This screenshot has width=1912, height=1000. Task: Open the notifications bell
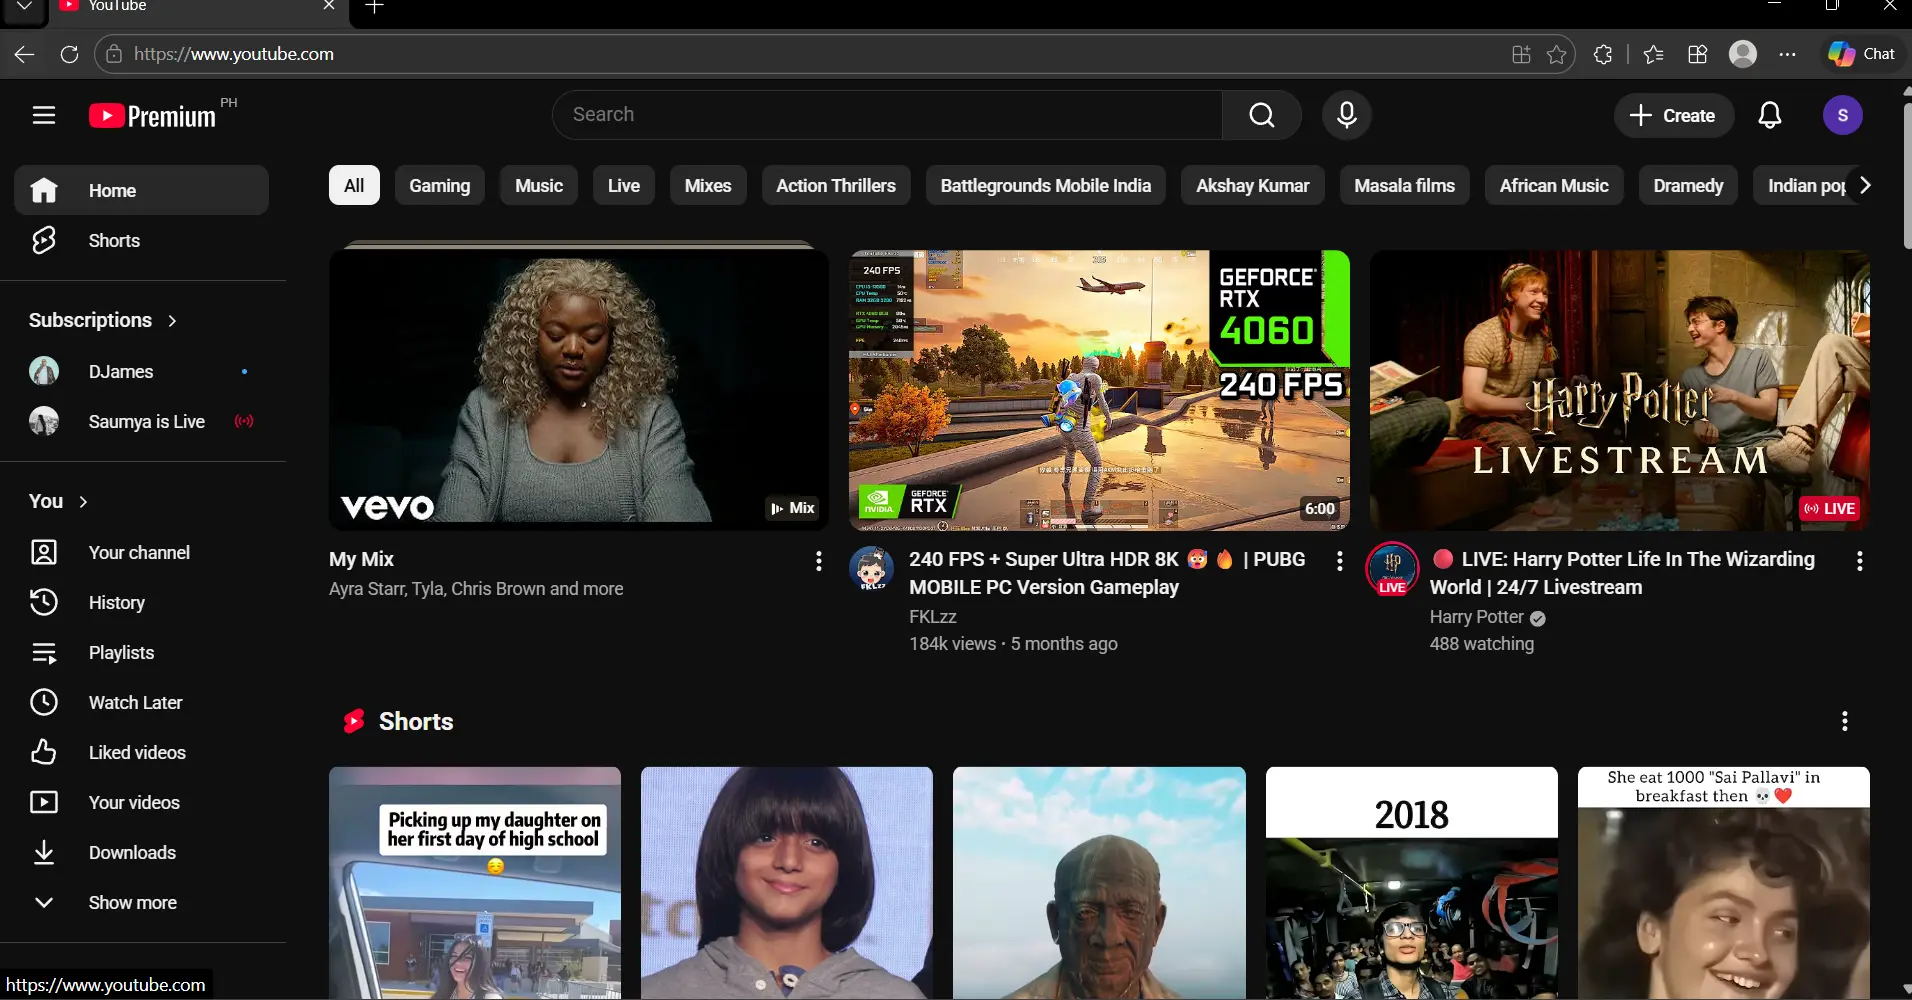(1769, 115)
